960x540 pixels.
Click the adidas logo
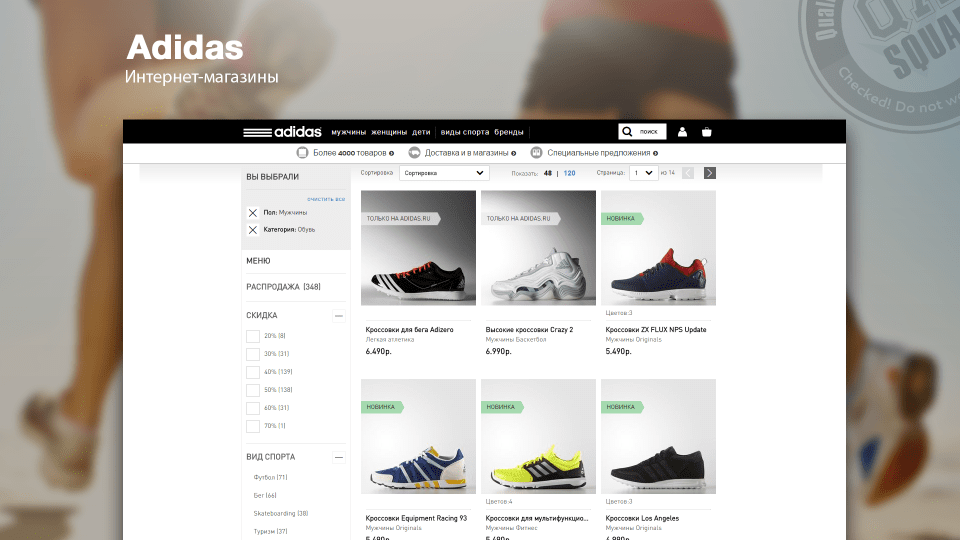click(282, 131)
